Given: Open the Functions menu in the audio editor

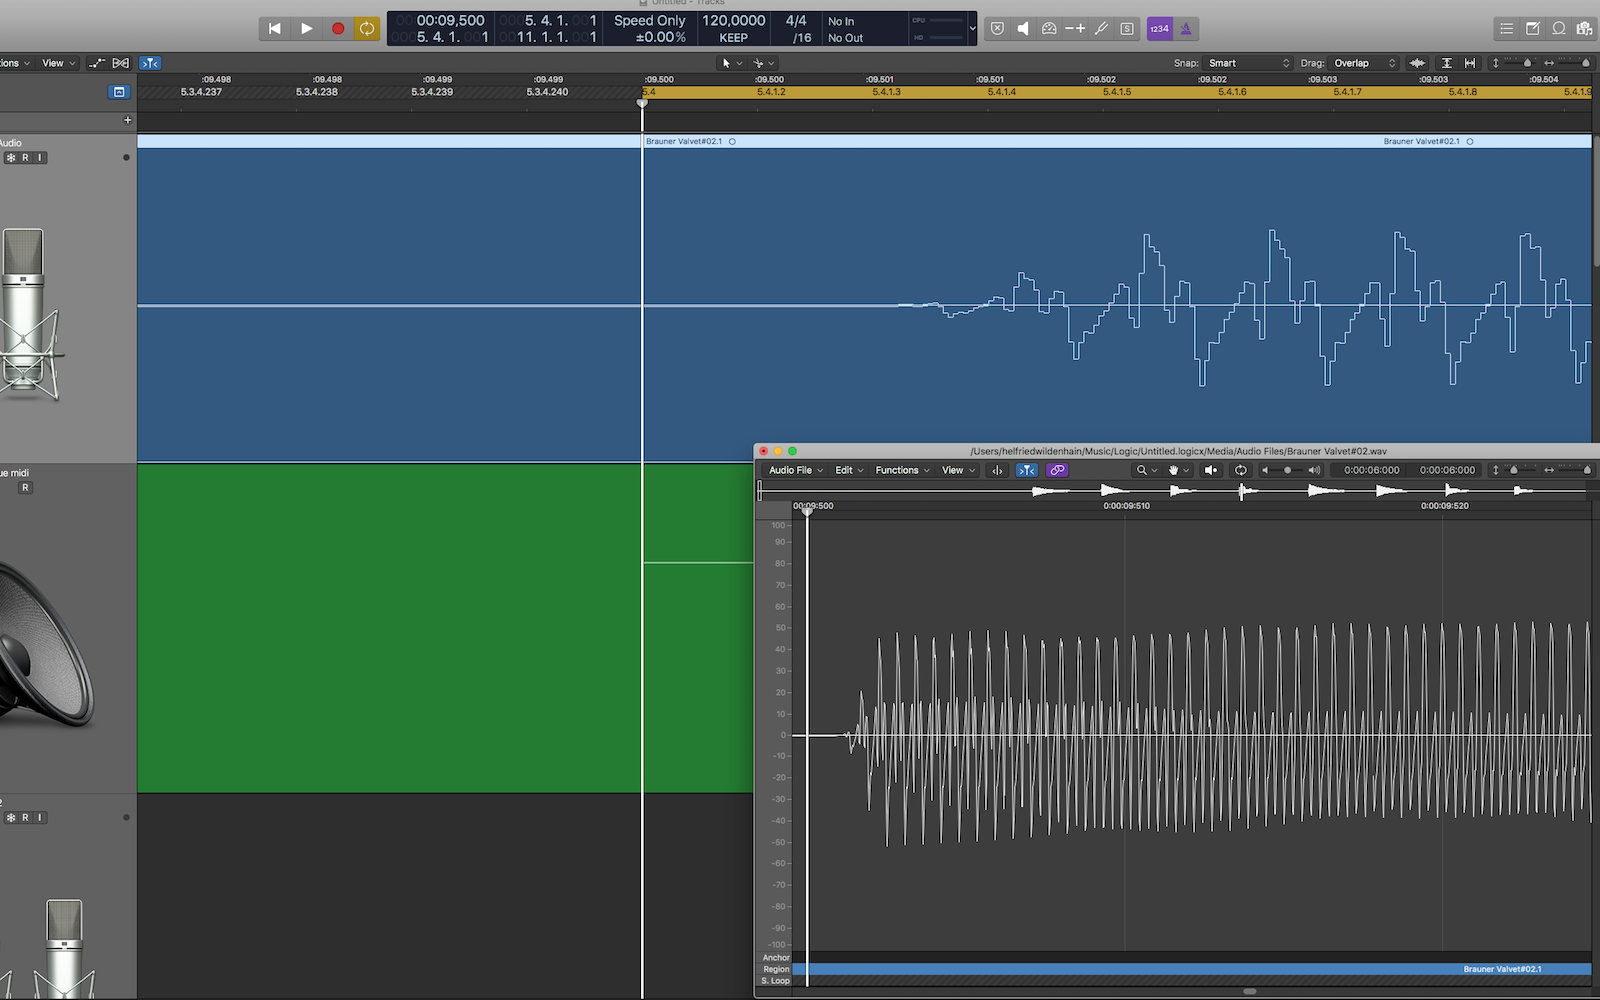Looking at the screenshot, I should click(x=902, y=470).
